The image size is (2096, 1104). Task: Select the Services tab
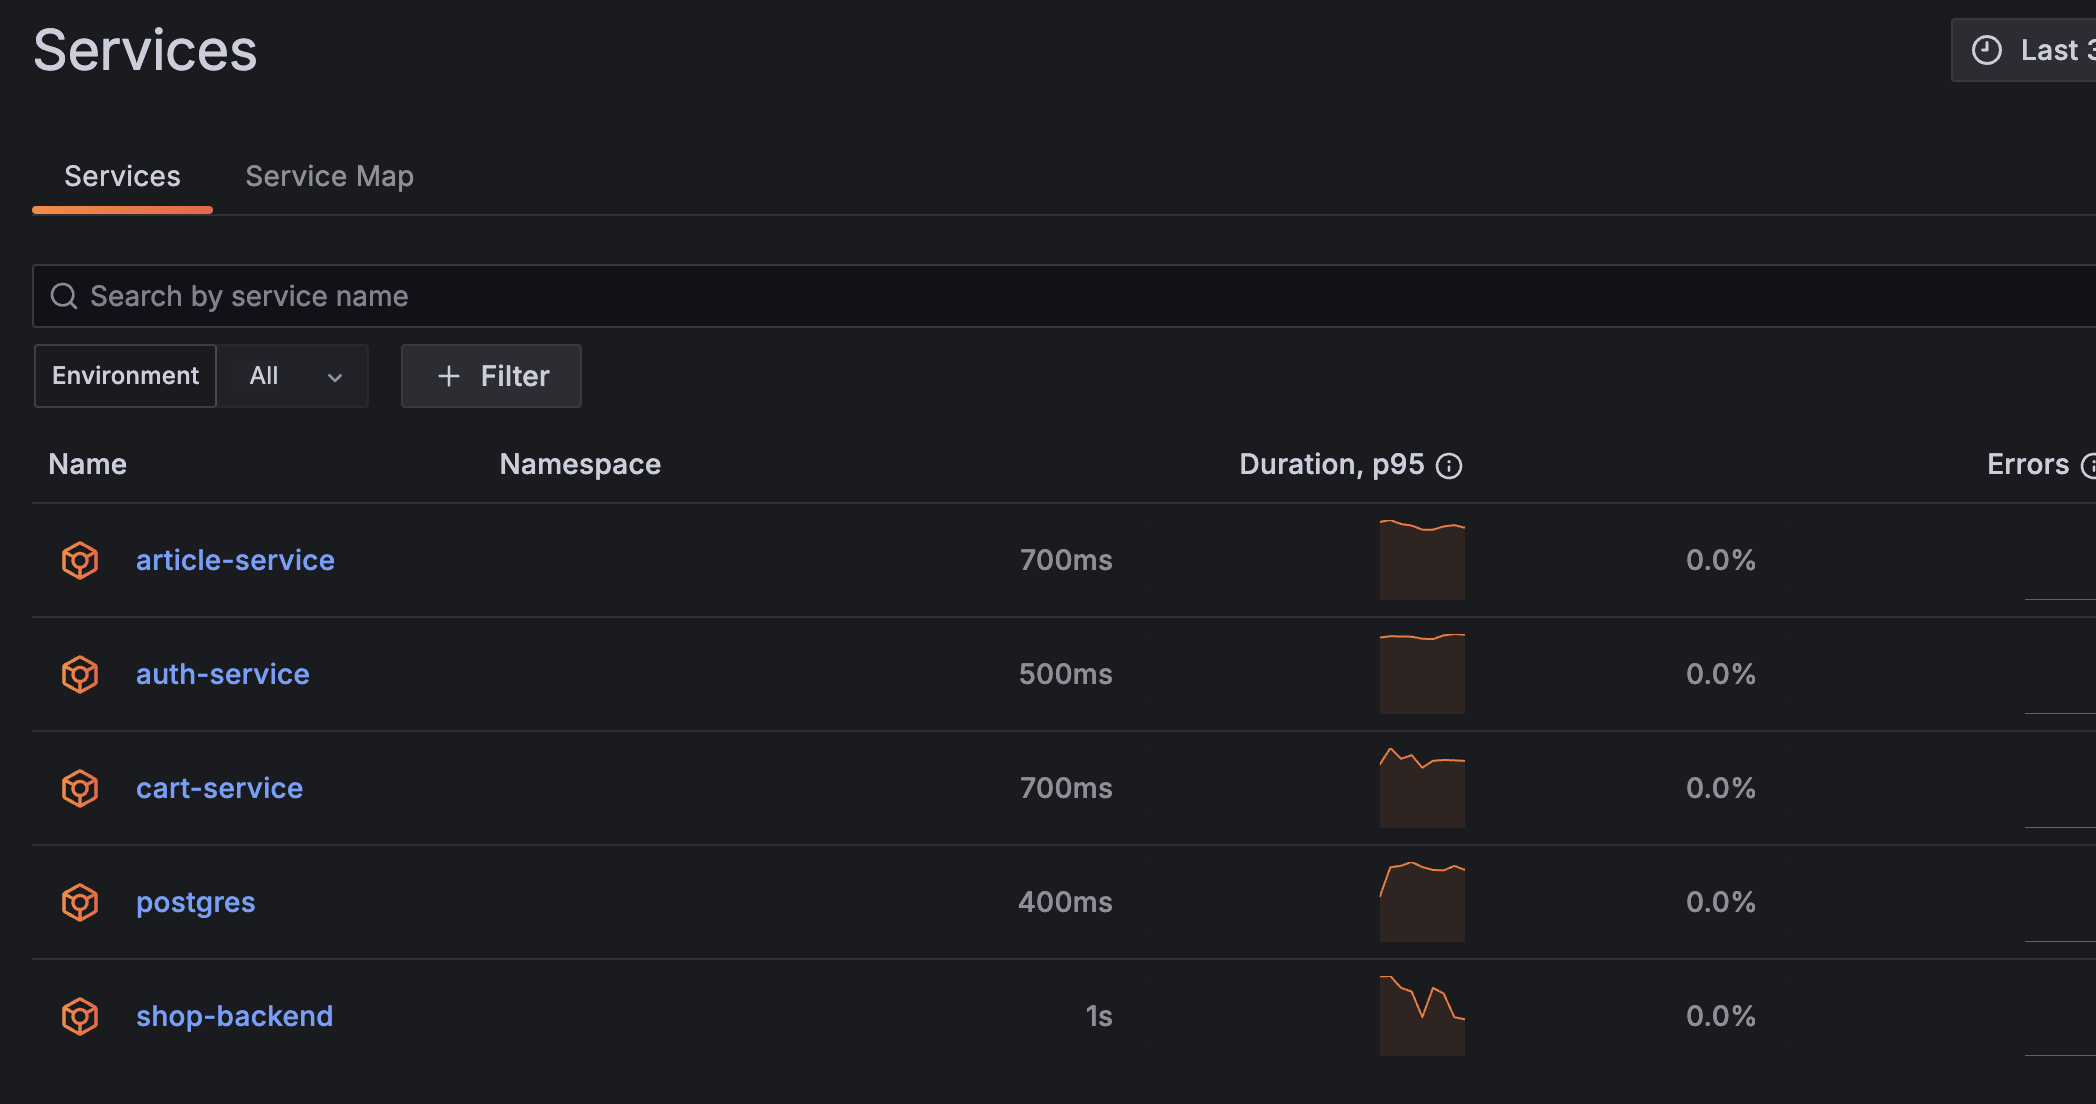(122, 176)
